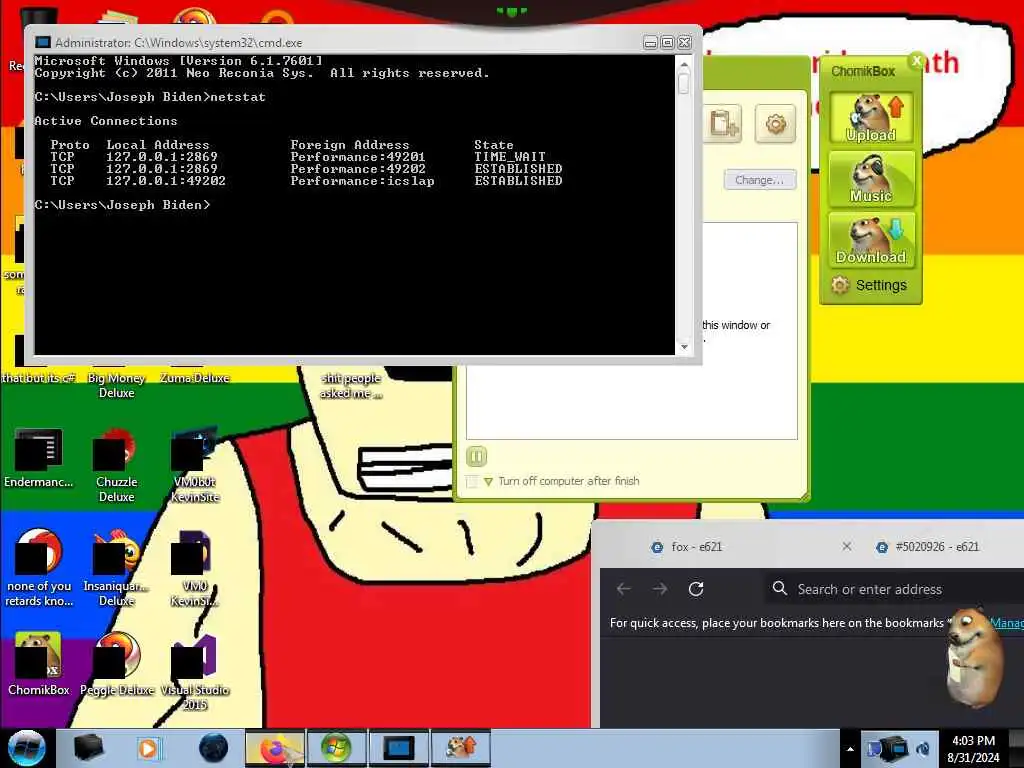Click the dark blue globe taskbar icon
Screen dimensions: 1024x768
pyautogui.click(x=213, y=748)
